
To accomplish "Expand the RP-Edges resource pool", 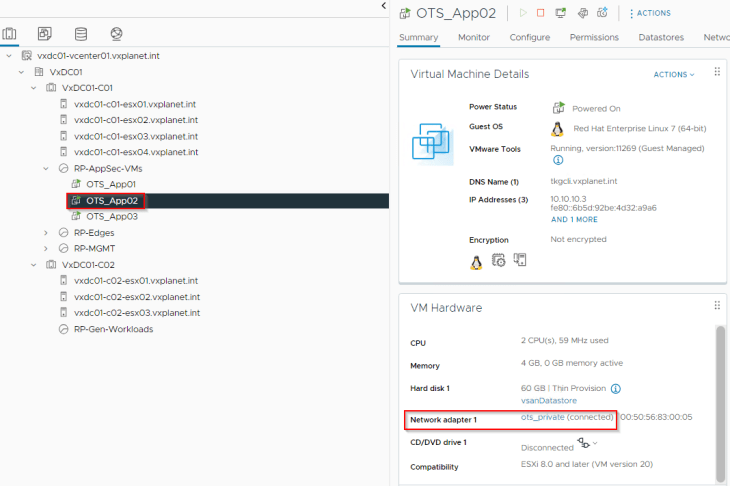I will pos(46,233).
